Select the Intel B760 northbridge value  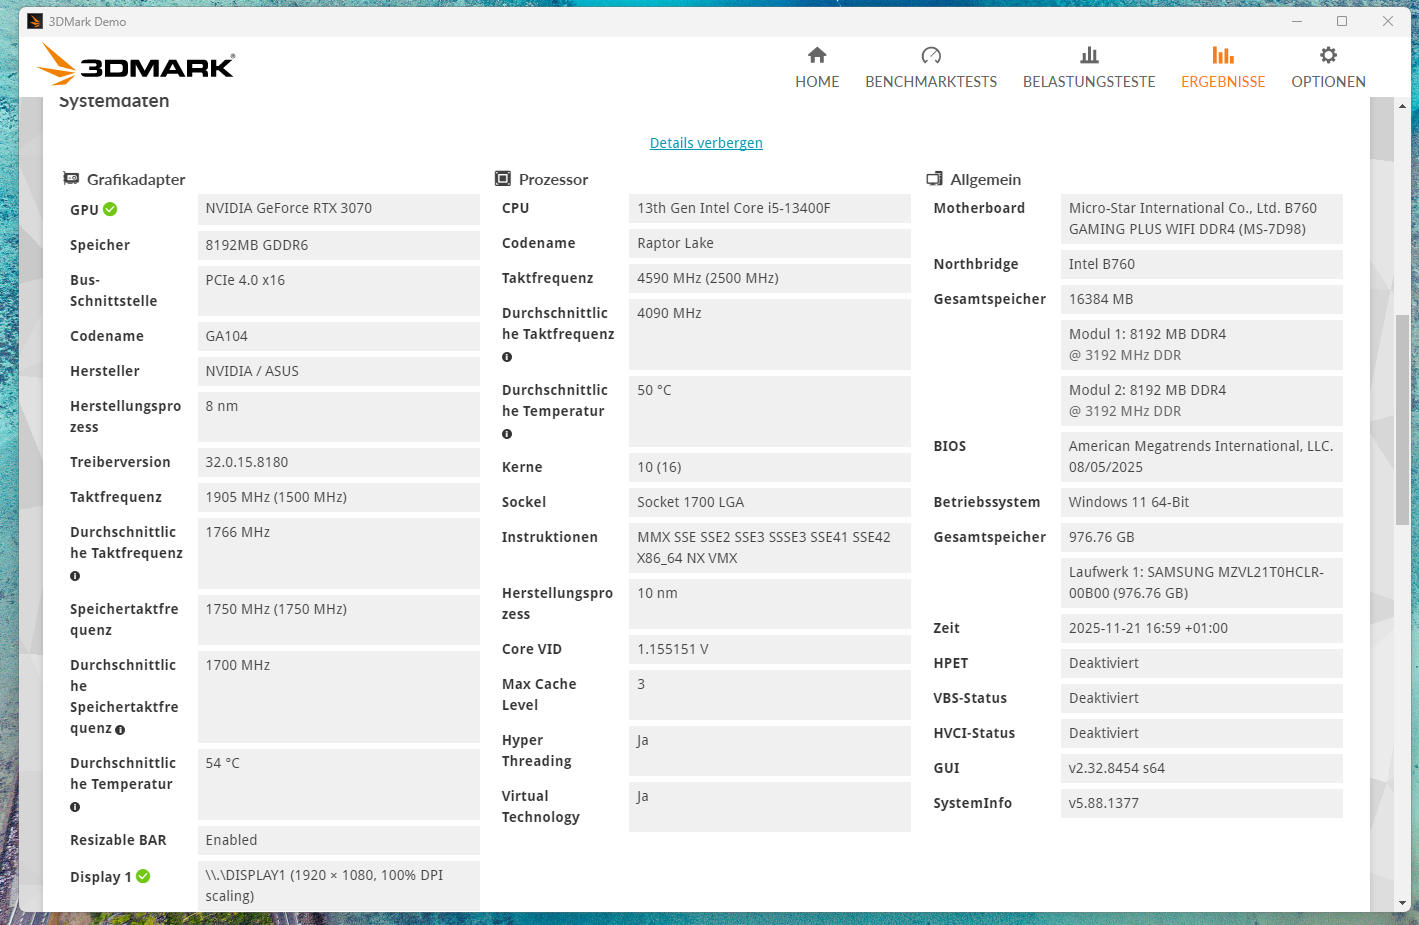tap(1202, 264)
